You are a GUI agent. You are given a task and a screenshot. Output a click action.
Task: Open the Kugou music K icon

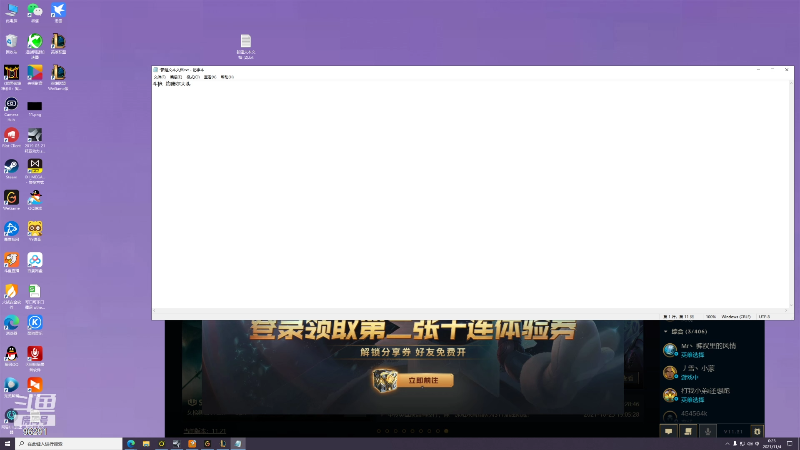35,324
